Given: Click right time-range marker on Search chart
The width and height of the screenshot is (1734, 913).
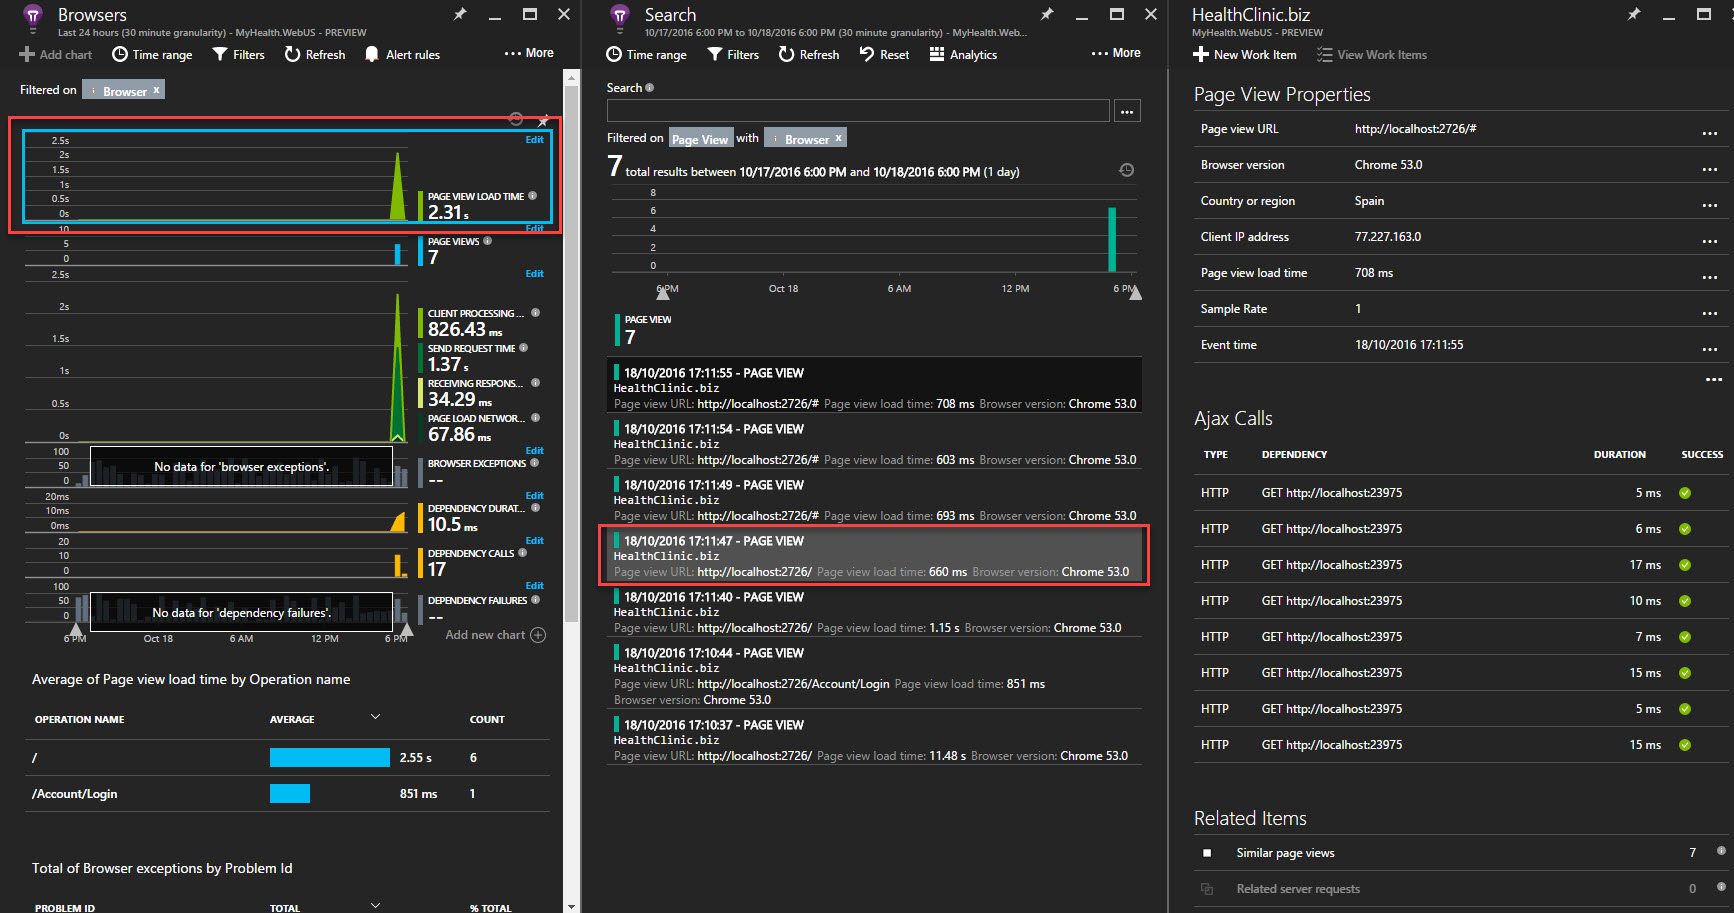Looking at the screenshot, I should click(x=1135, y=292).
